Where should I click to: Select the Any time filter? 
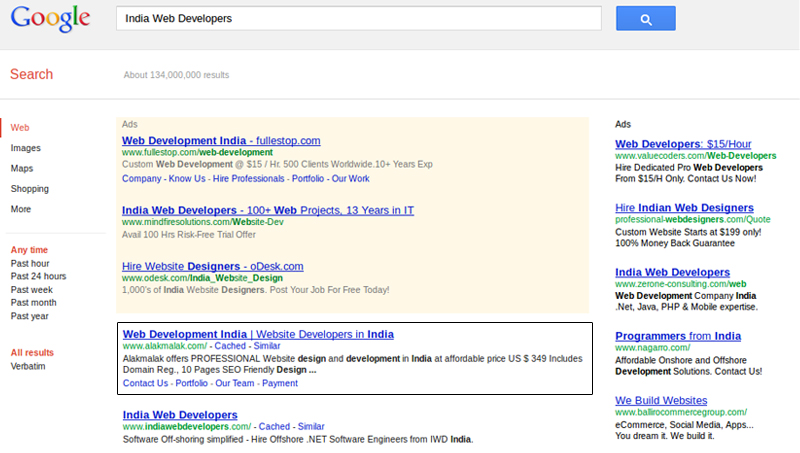pos(29,250)
